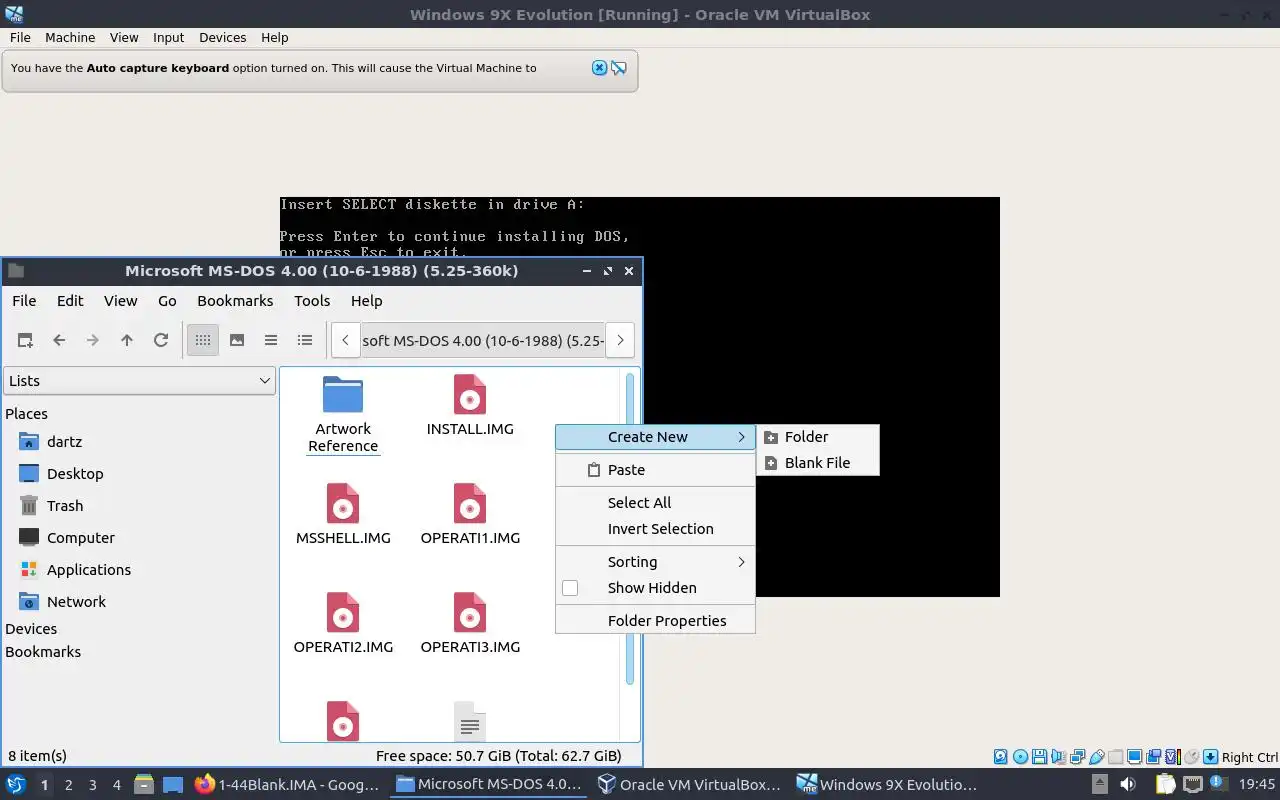Choose Blank File in Create New submenu
Screen dimensions: 1280x800
point(818,463)
